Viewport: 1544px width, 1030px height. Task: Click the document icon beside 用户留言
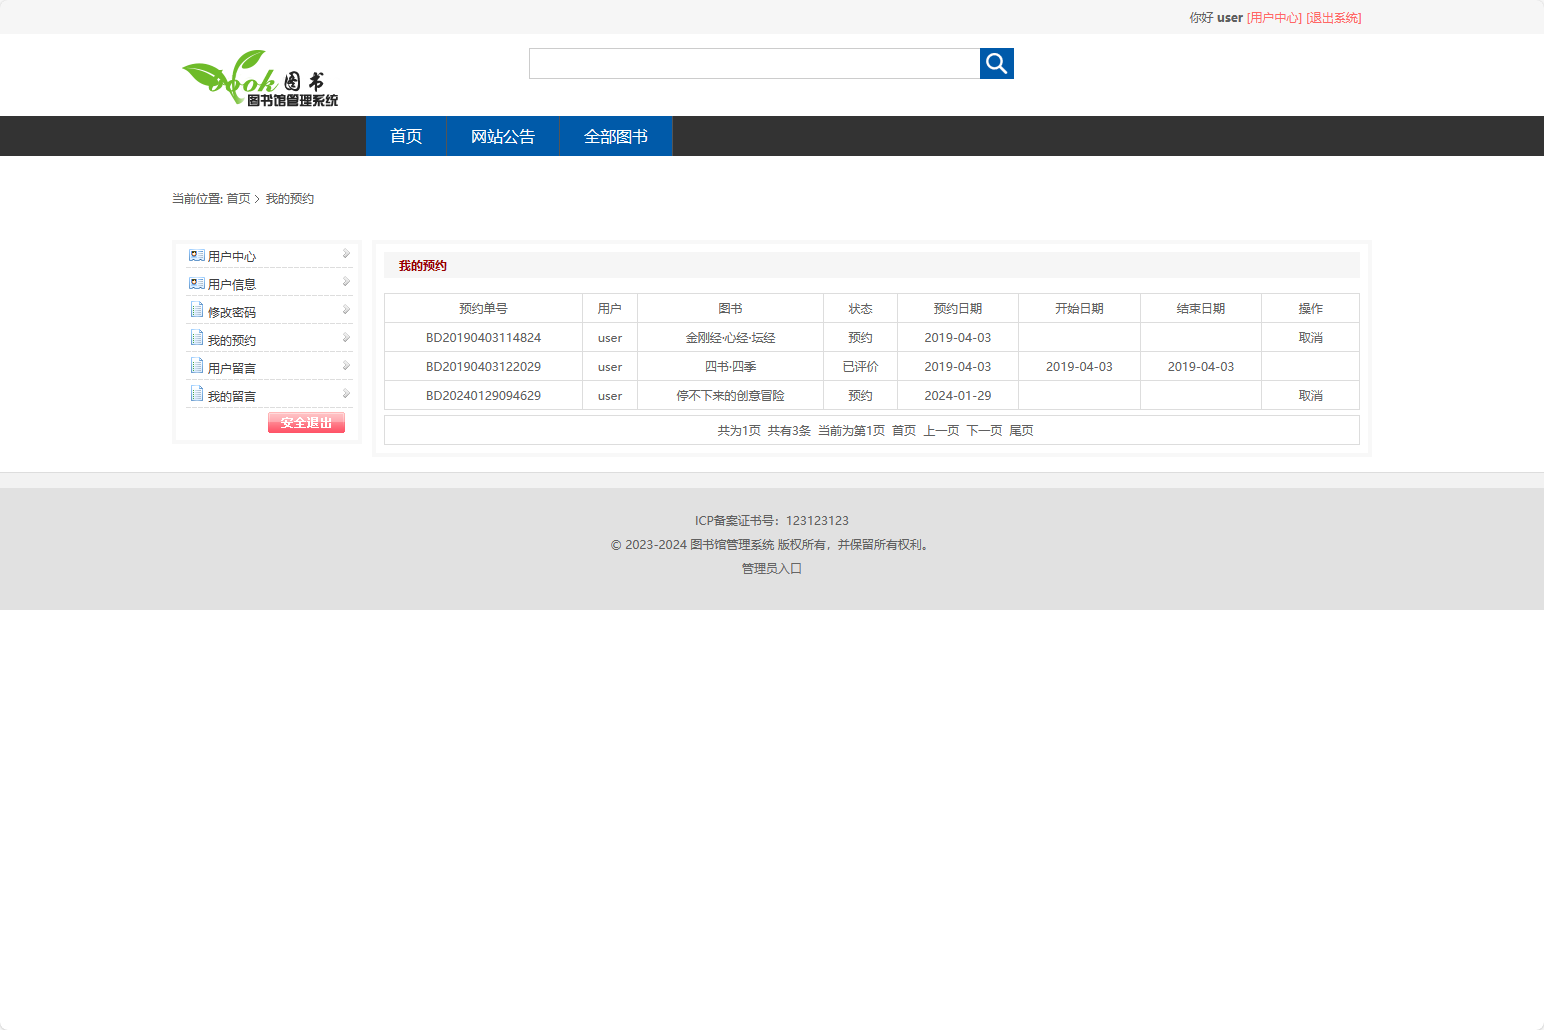click(x=197, y=367)
